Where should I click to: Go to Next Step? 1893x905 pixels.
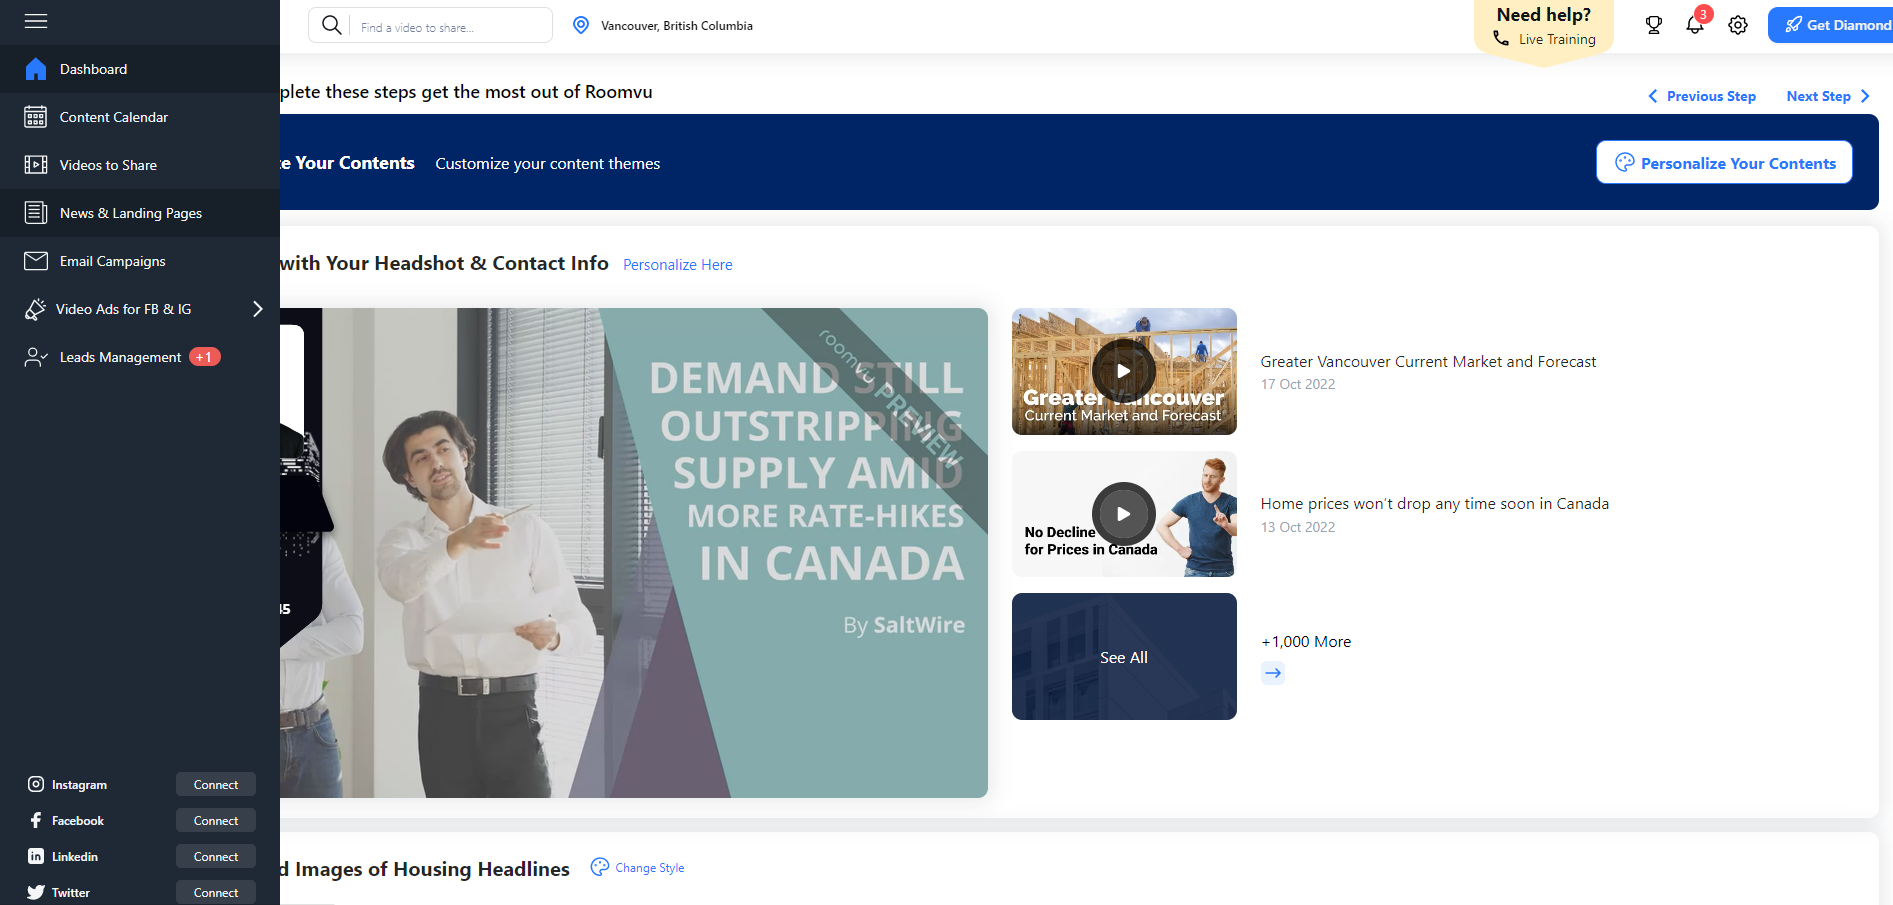coord(1827,96)
